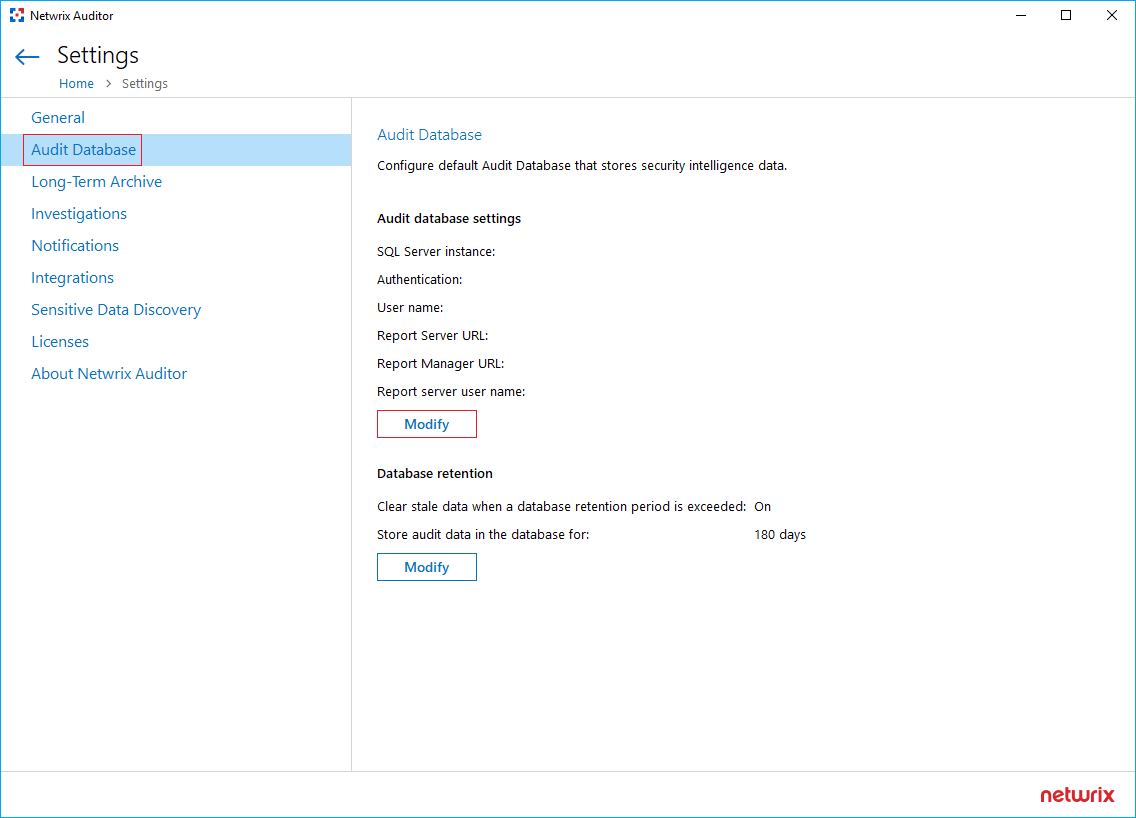The width and height of the screenshot is (1136, 818).
Task: Open the Long-Term Archive settings
Action: (x=96, y=181)
